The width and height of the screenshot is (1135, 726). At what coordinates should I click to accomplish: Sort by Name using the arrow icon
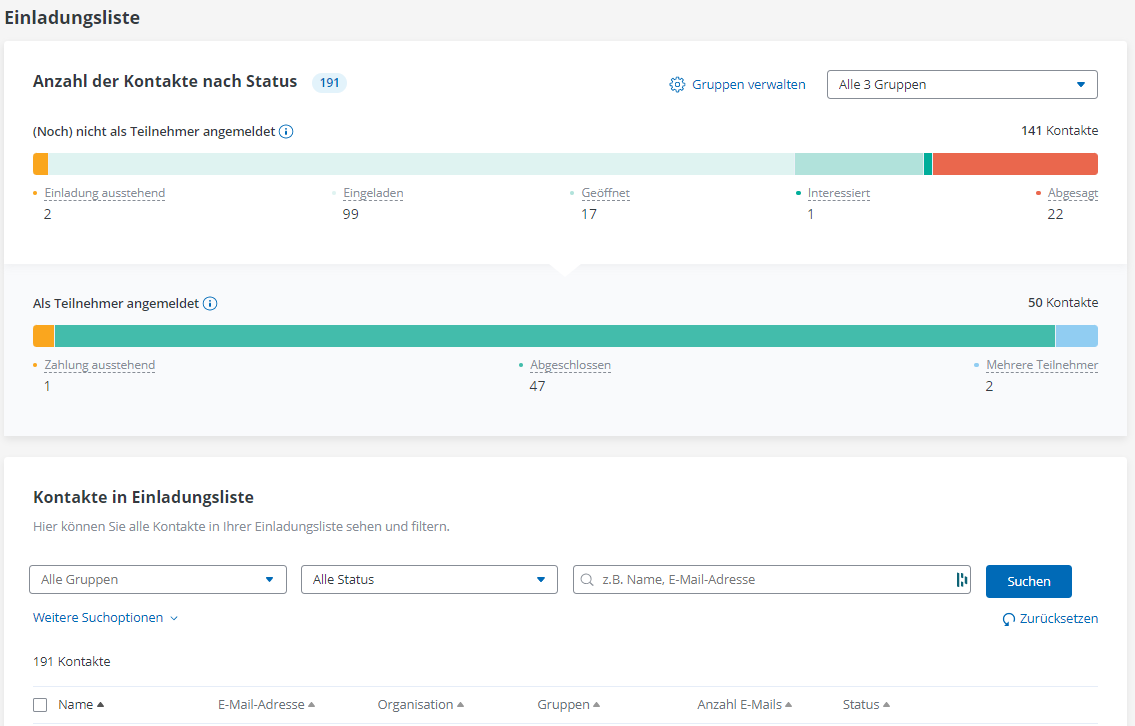pos(100,705)
